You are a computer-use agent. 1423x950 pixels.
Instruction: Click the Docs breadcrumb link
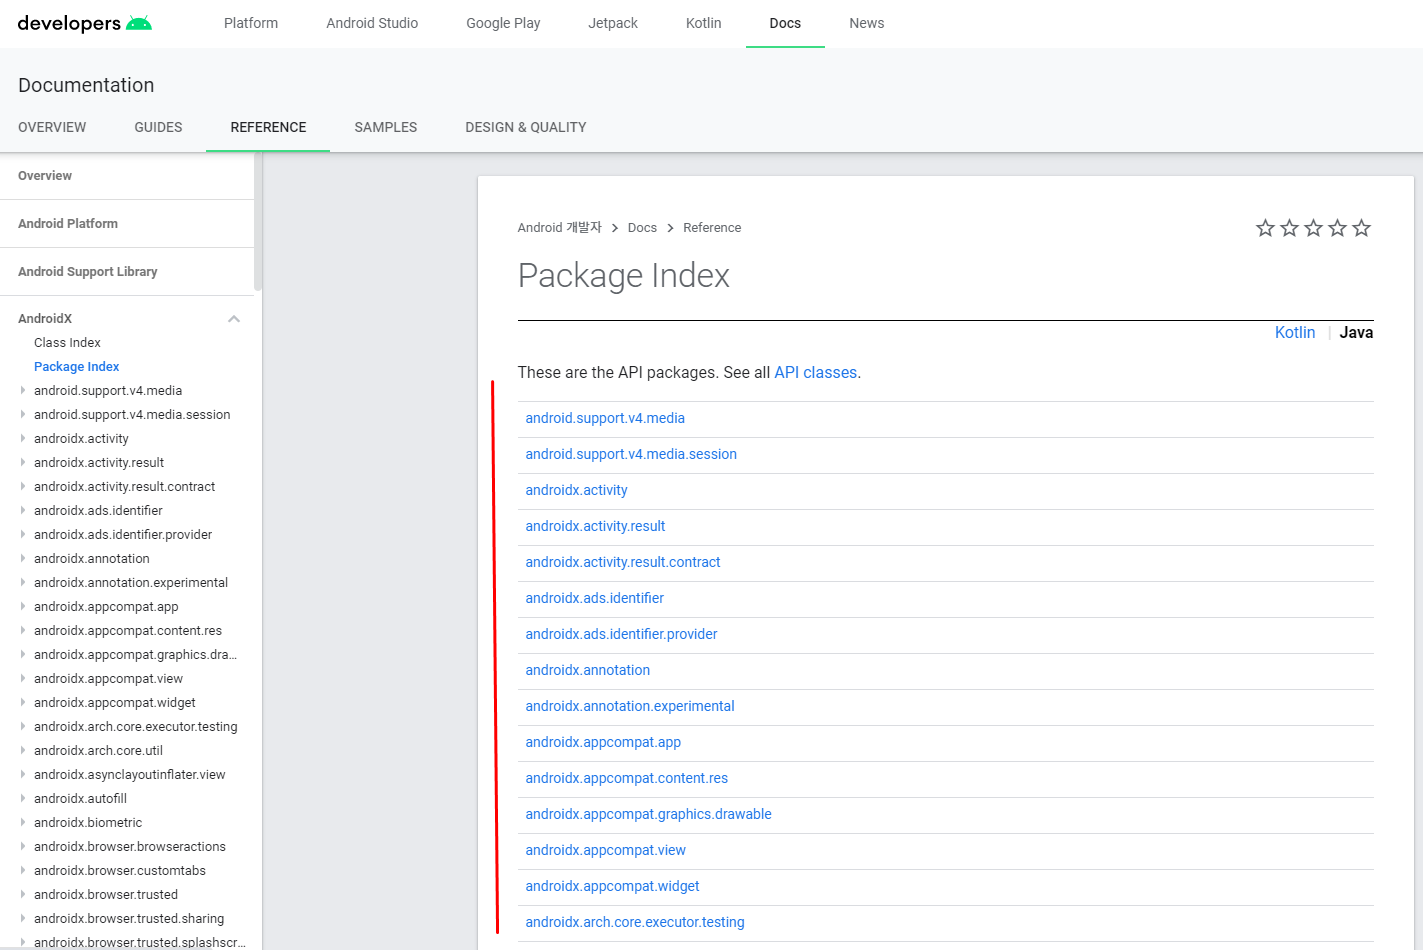coord(642,228)
